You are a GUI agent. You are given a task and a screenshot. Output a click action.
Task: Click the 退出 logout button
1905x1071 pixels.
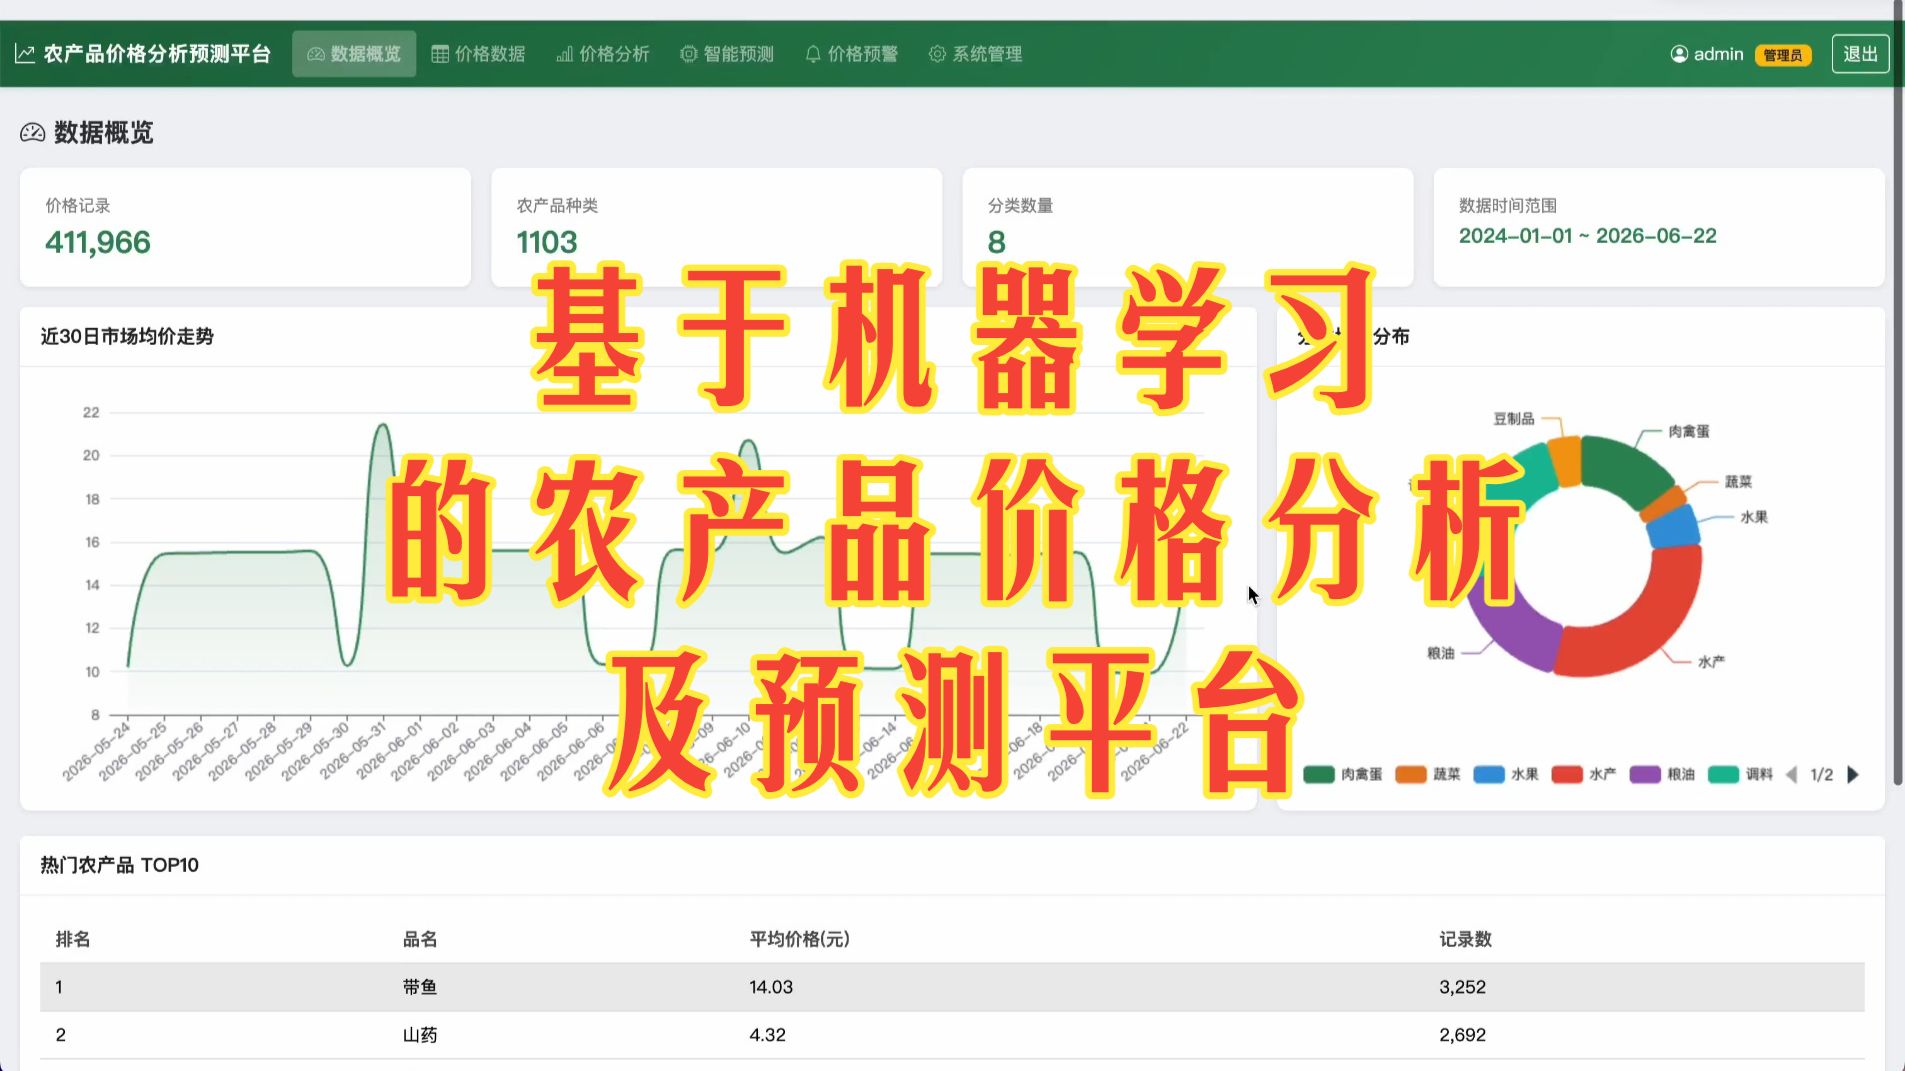coord(1860,54)
